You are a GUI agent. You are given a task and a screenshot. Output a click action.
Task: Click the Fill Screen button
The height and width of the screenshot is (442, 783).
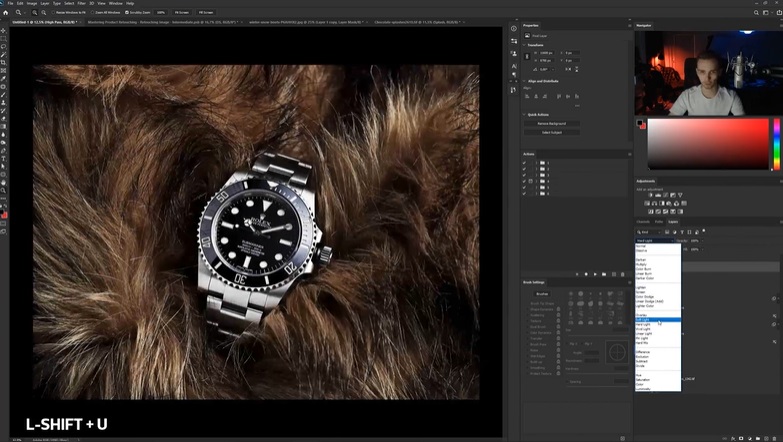tap(206, 12)
